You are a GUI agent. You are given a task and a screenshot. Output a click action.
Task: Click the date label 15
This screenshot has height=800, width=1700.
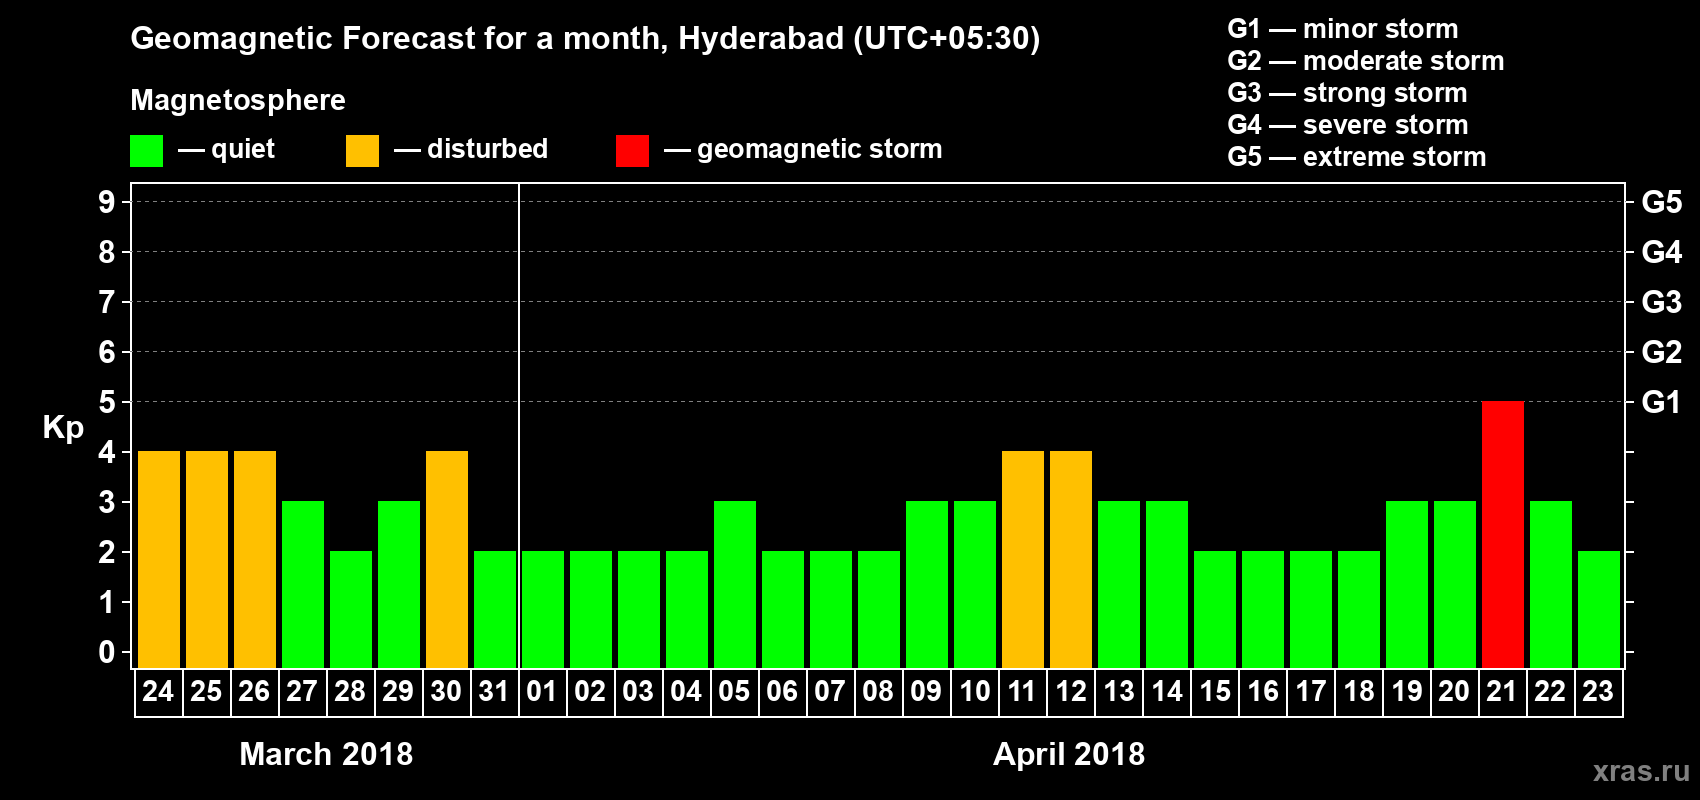(1214, 691)
